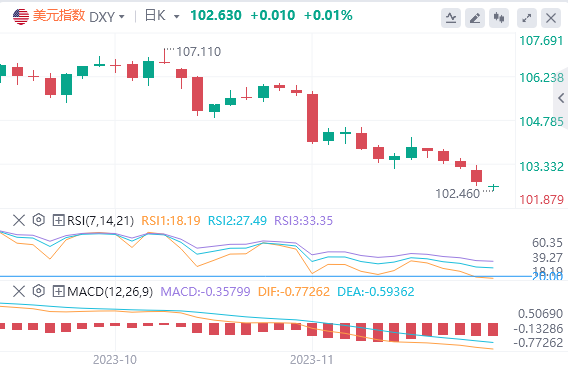The width and height of the screenshot is (568, 372).
Task: Click the RSI1:18.19 value
Action: [x=171, y=220]
